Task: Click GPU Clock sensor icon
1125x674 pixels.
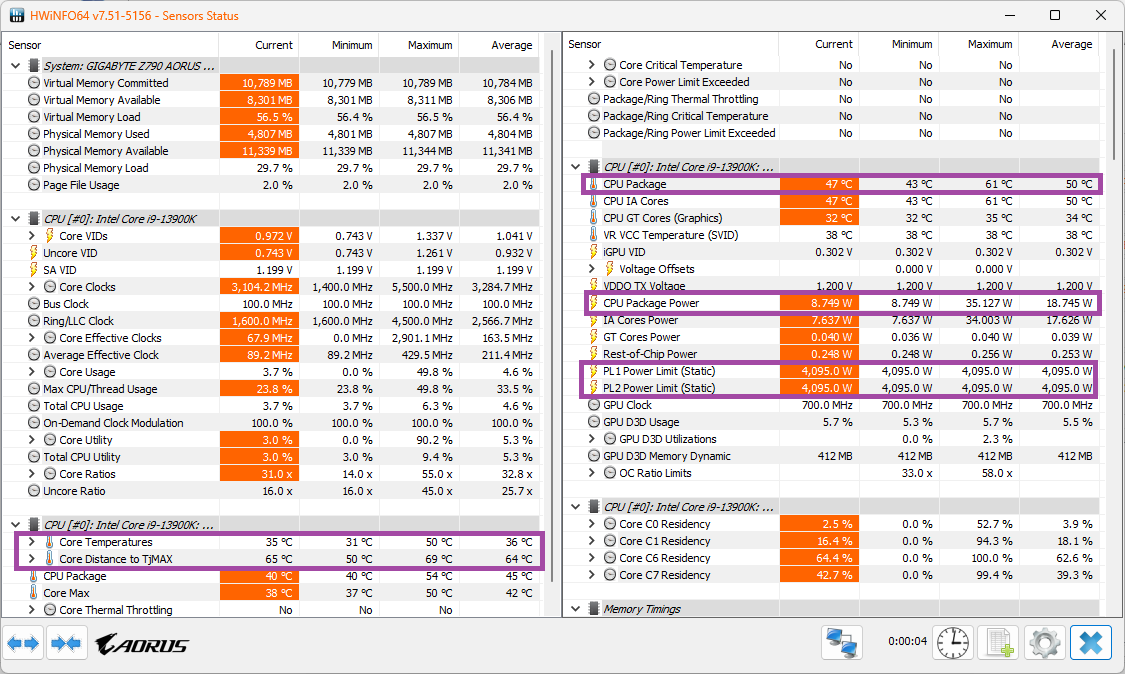Action: 593,405
